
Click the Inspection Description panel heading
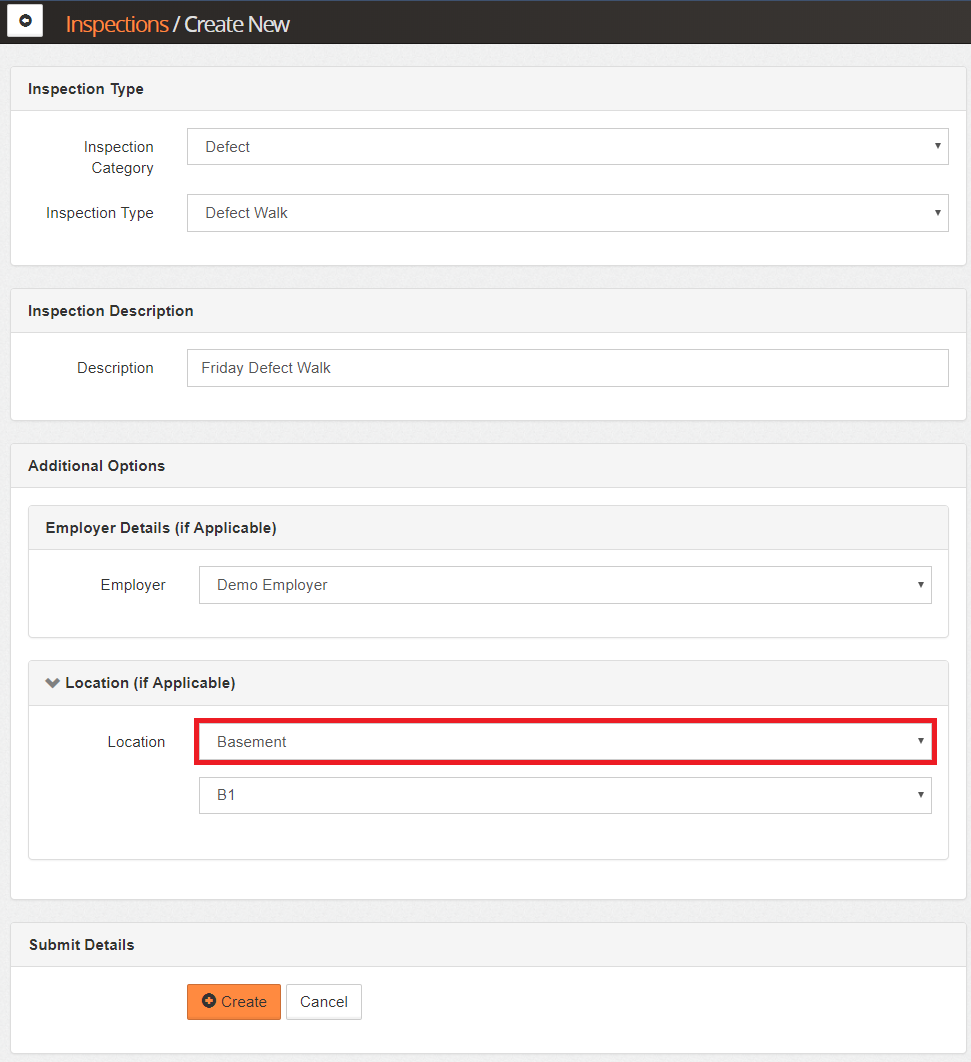[x=110, y=311]
